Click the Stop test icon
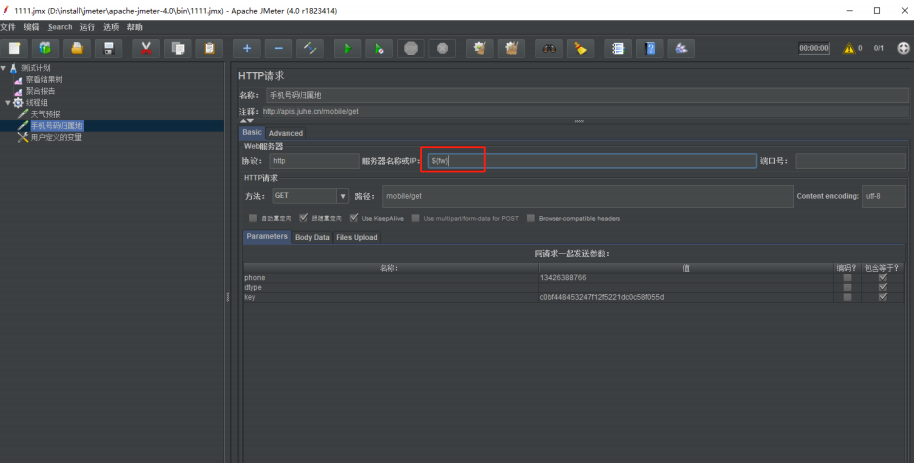The width and height of the screenshot is (915, 463). click(411, 48)
